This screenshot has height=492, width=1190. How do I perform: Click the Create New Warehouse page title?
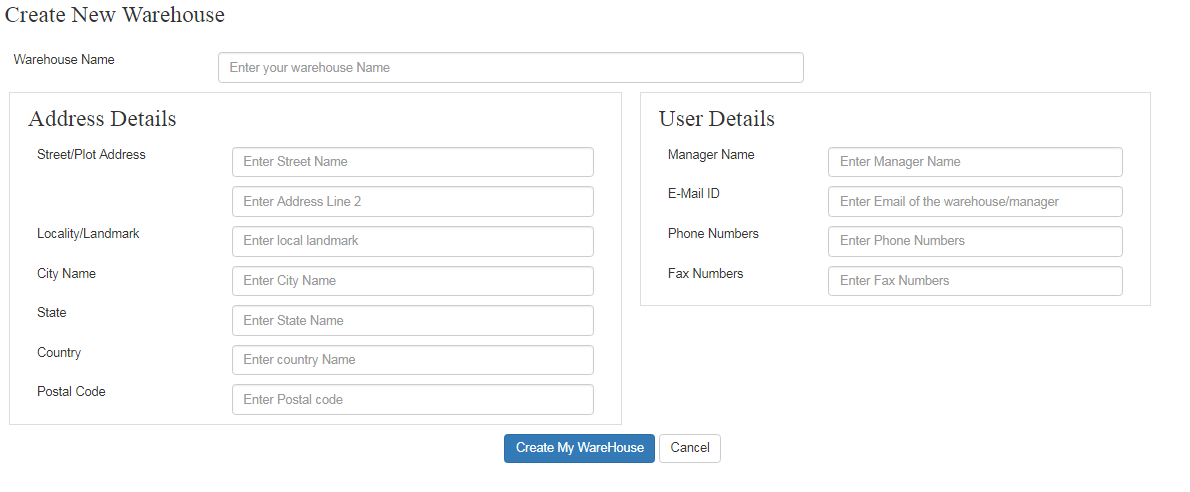[114, 15]
